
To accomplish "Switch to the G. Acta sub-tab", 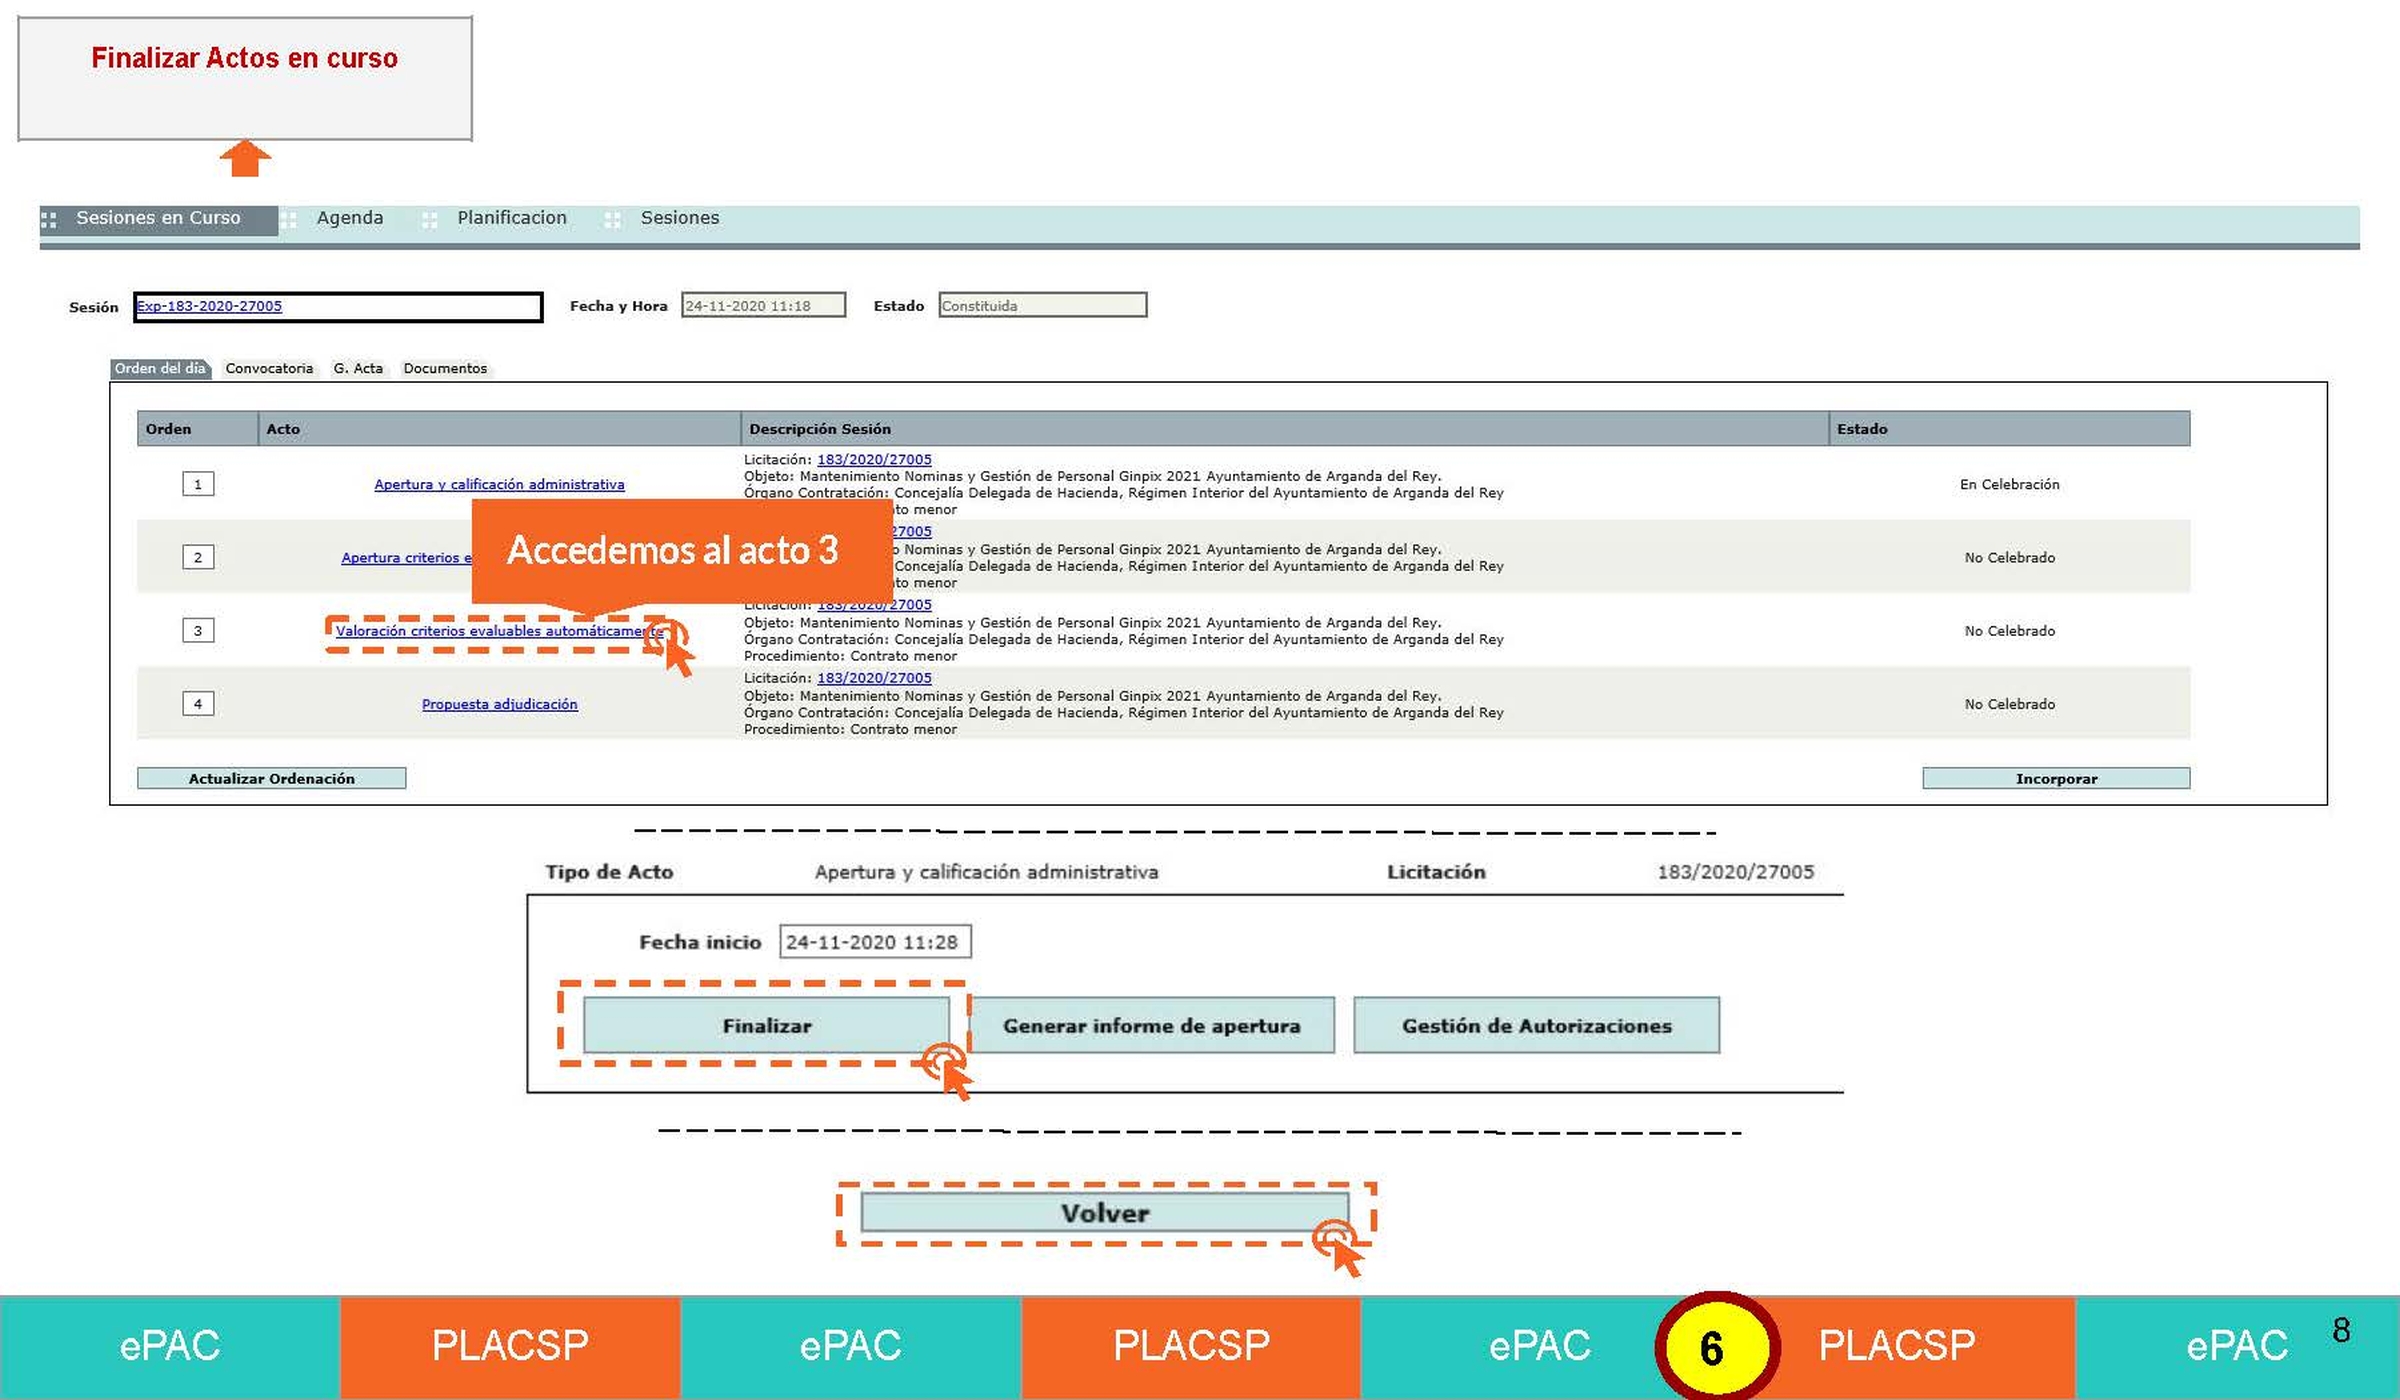I will 358,368.
